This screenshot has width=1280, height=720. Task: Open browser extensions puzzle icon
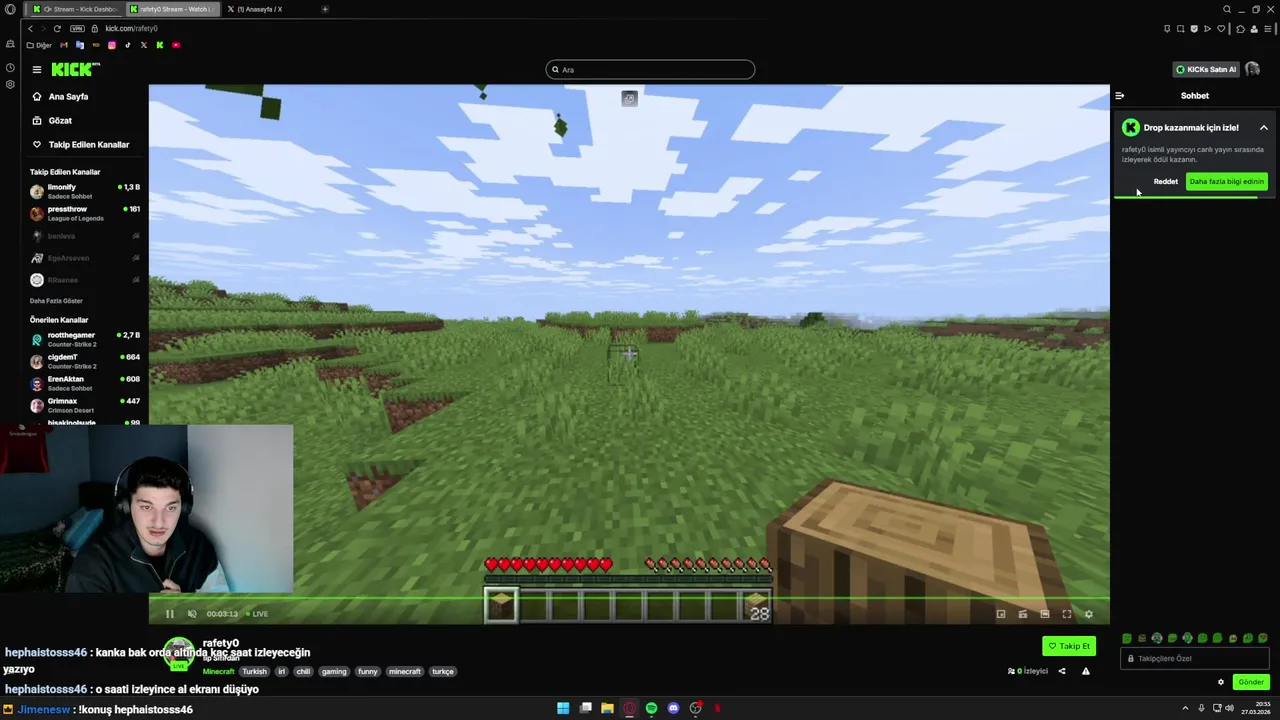(1241, 28)
